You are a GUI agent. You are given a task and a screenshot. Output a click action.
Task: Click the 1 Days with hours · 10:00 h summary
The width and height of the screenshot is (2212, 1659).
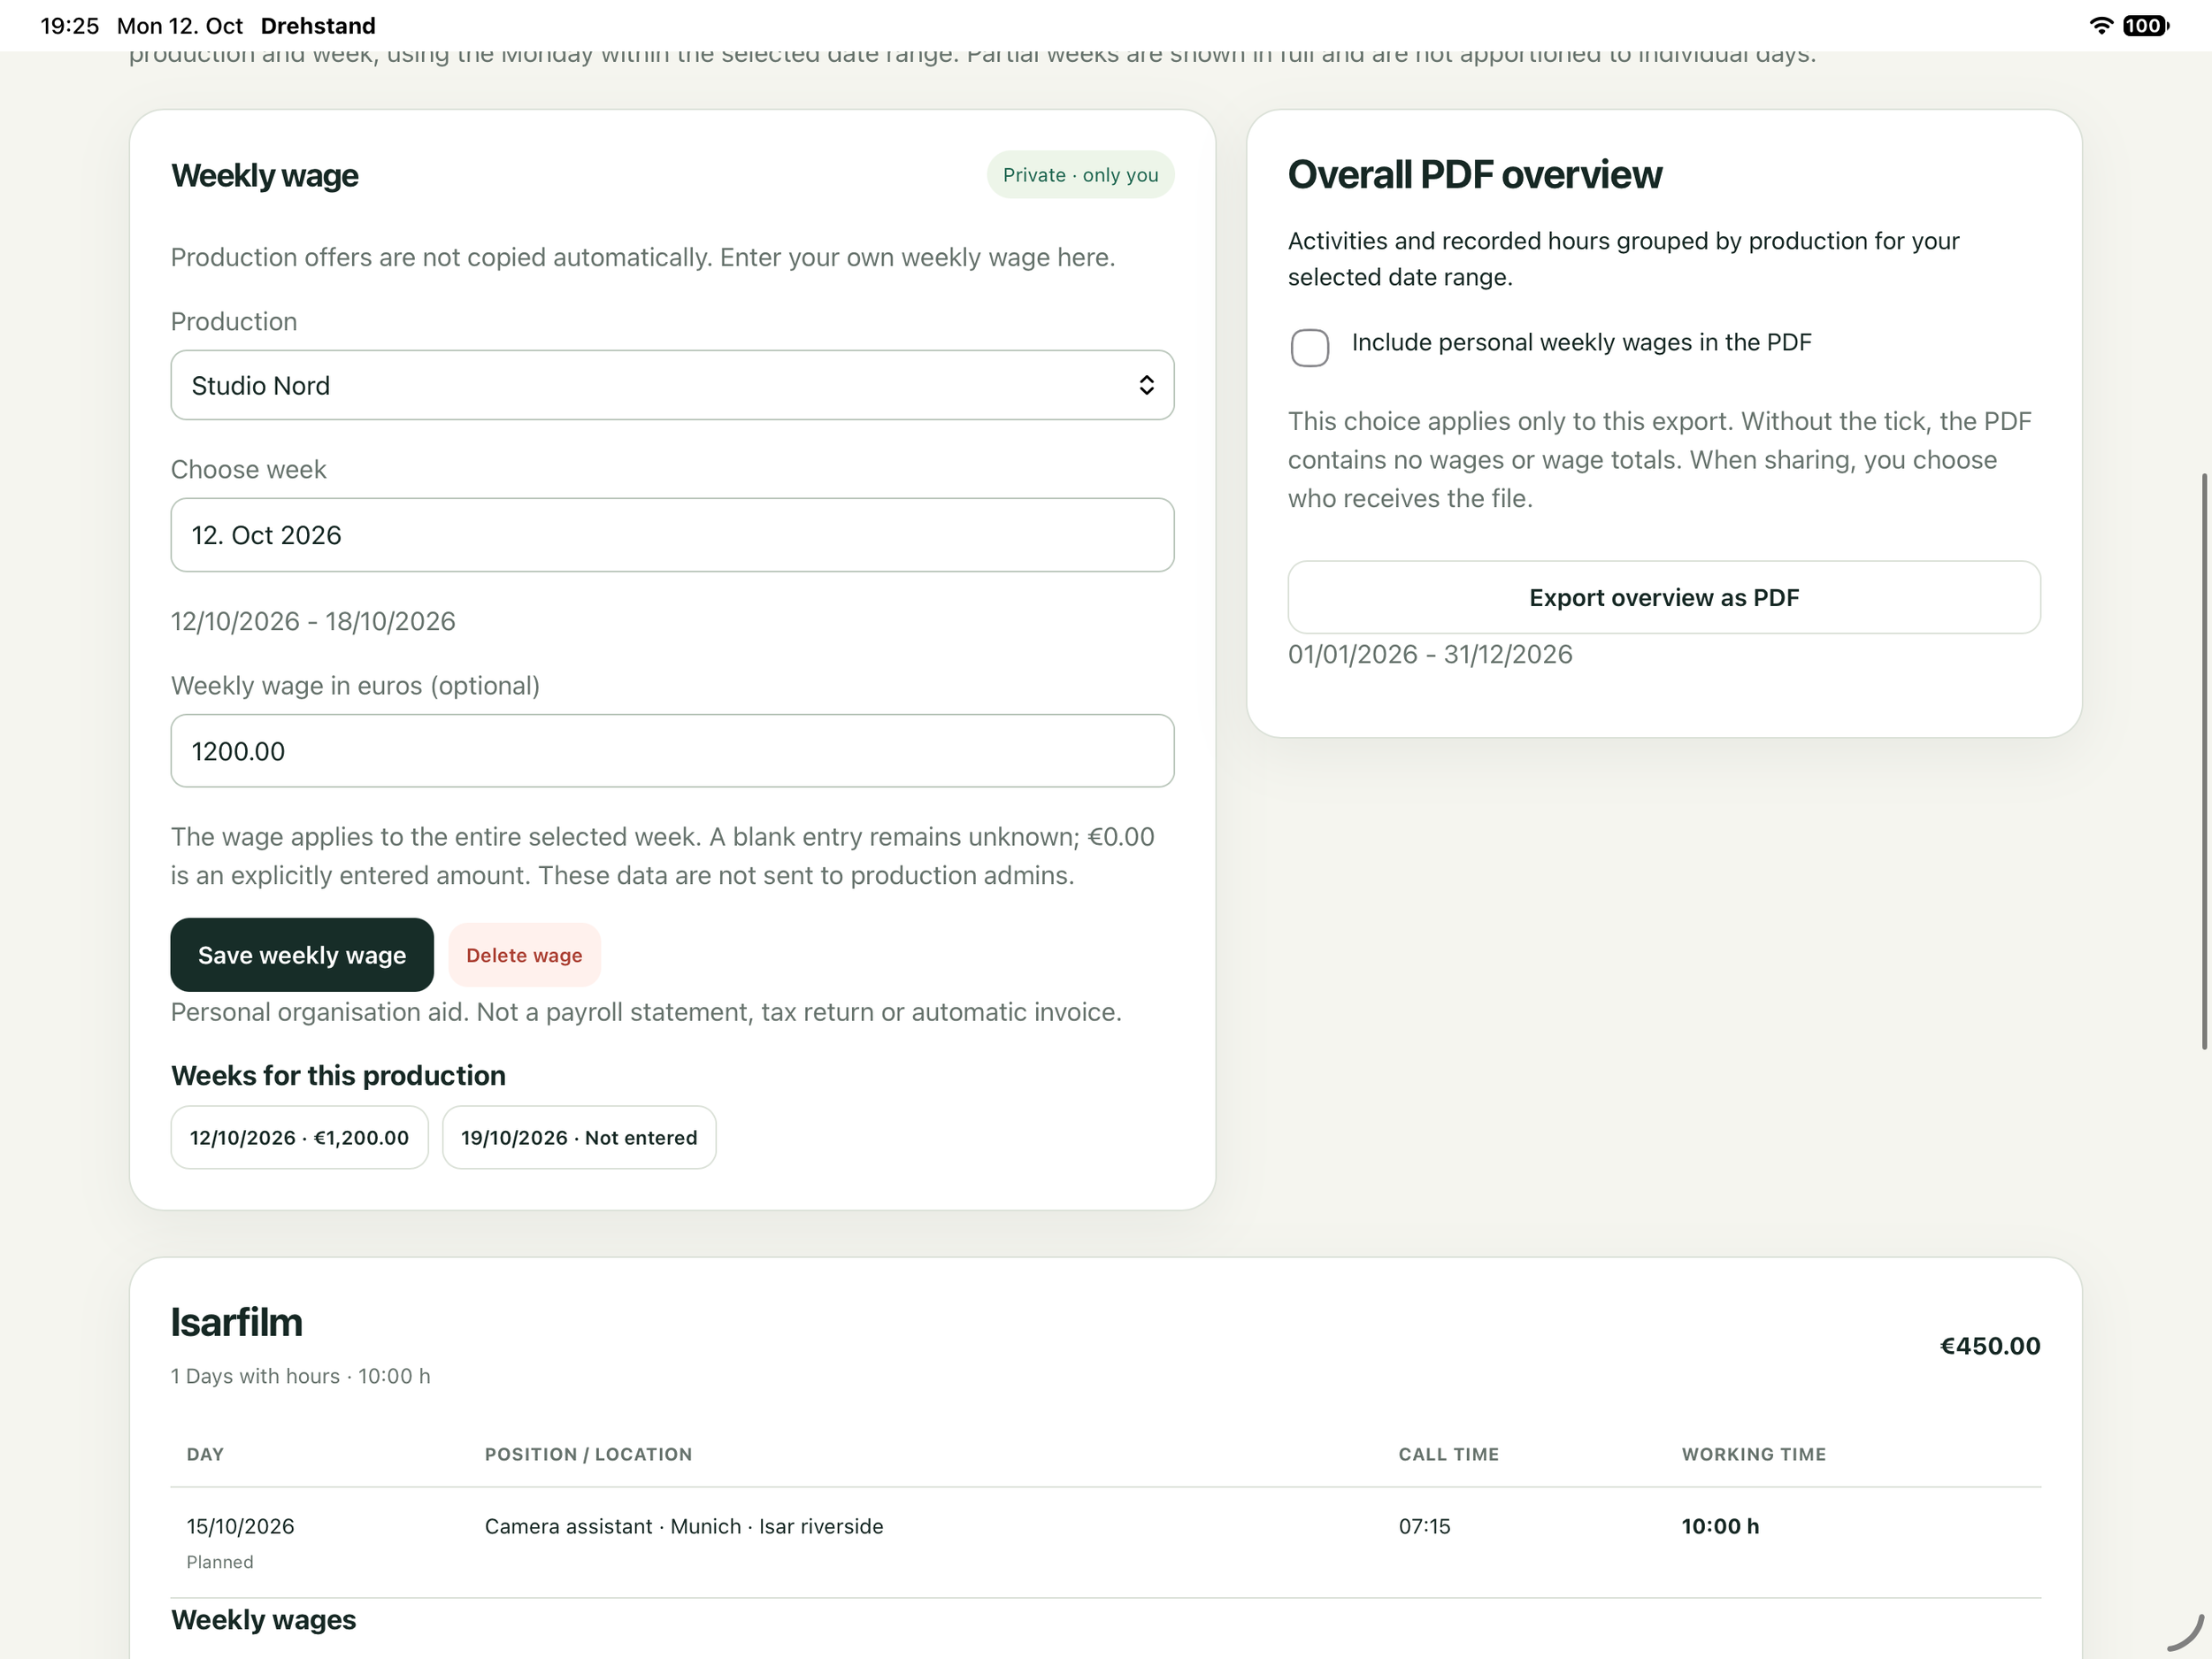pos(300,1376)
